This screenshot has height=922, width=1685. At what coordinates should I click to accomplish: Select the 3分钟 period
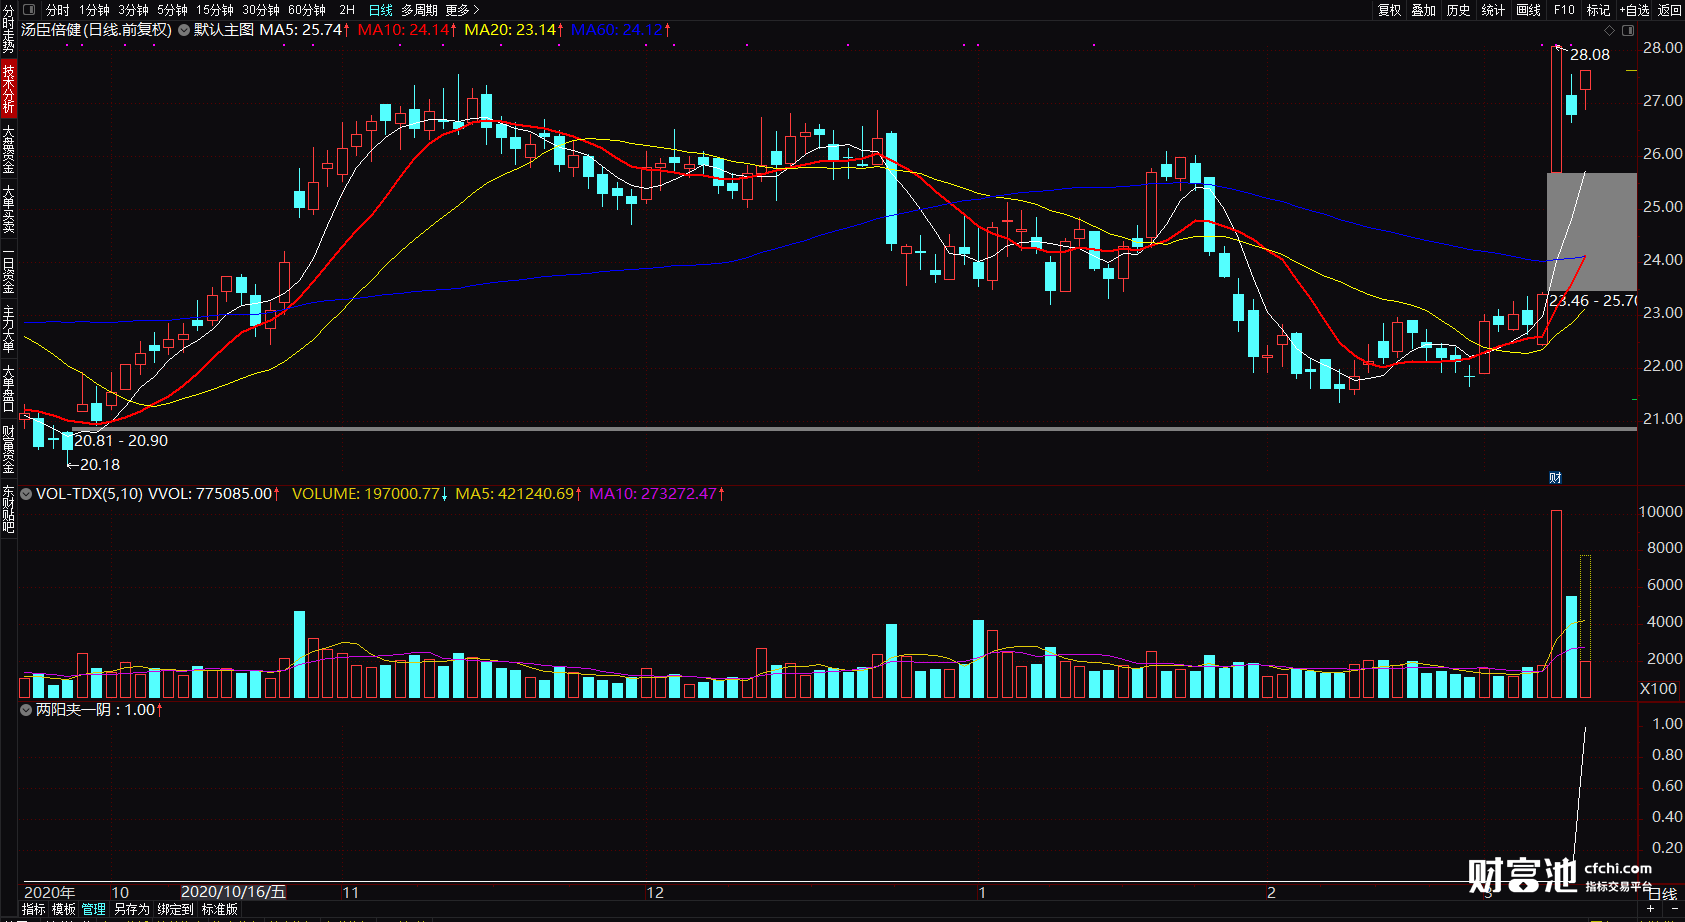pyautogui.click(x=133, y=10)
